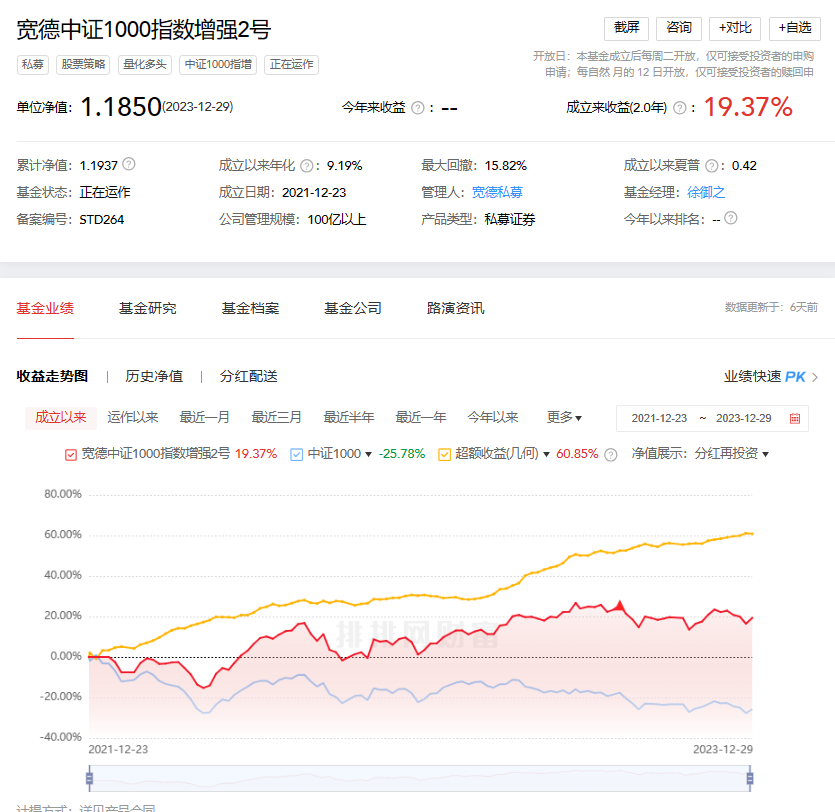The height and width of the screenshot is (812, 835).
Task: Click start date 2021-12-23 field
Action: pos(659,419)
